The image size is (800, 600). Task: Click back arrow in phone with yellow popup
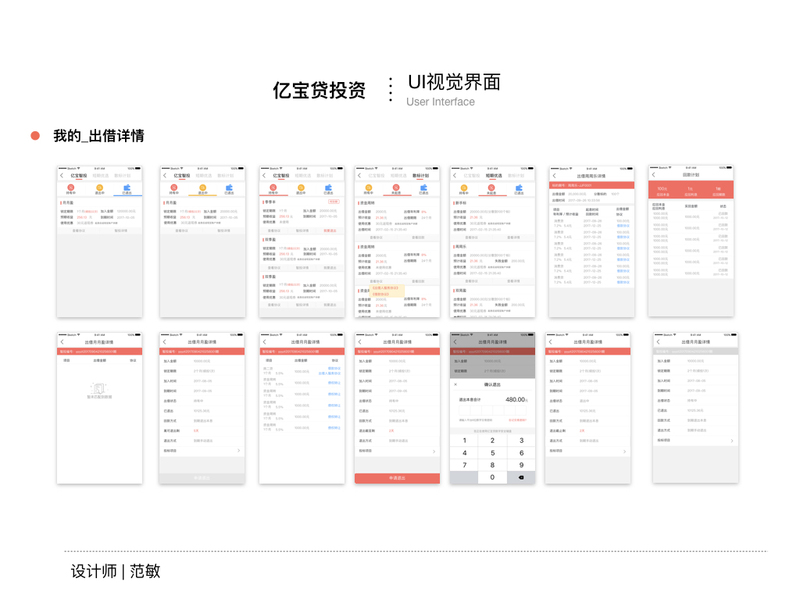tap(360, 176)
